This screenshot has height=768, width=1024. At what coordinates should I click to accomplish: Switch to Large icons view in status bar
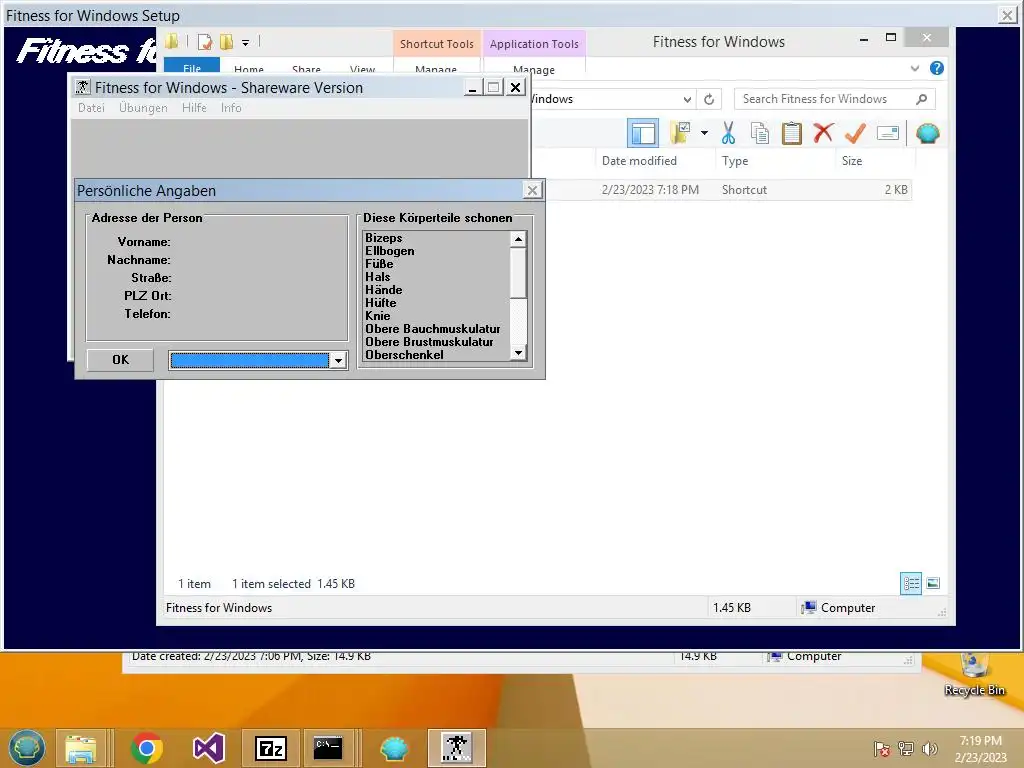(x=933, y=583)
